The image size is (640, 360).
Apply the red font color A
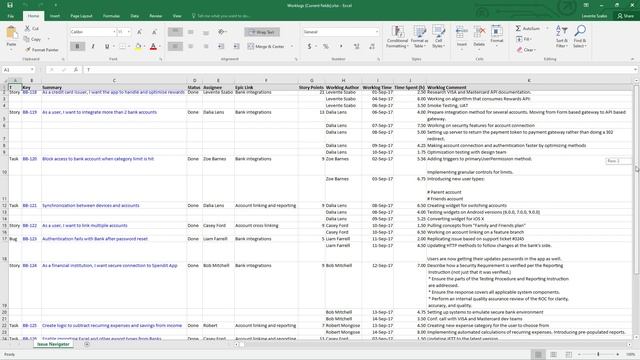click(x=153, y=47)
